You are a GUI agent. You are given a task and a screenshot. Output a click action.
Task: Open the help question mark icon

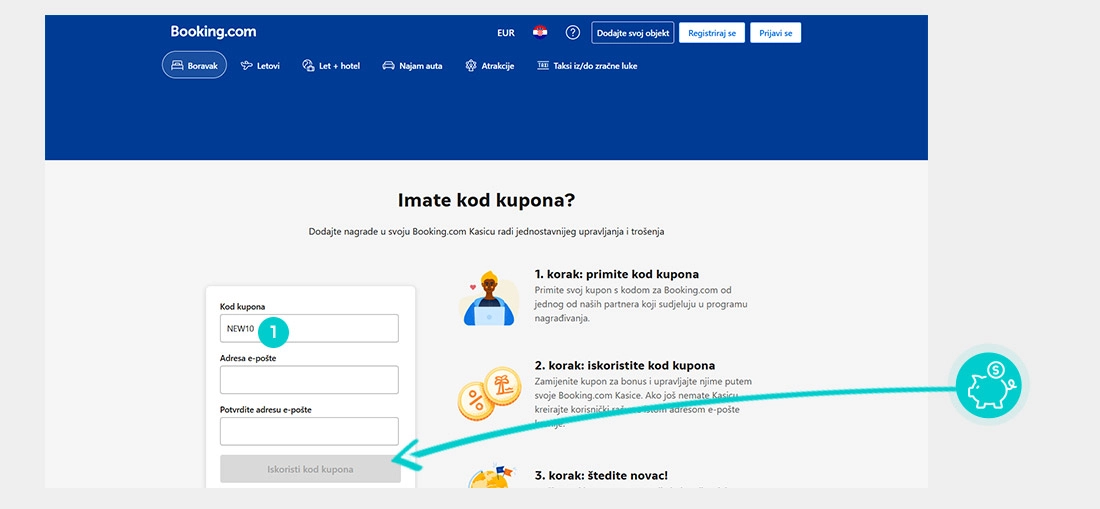click(x=573, y=32)
